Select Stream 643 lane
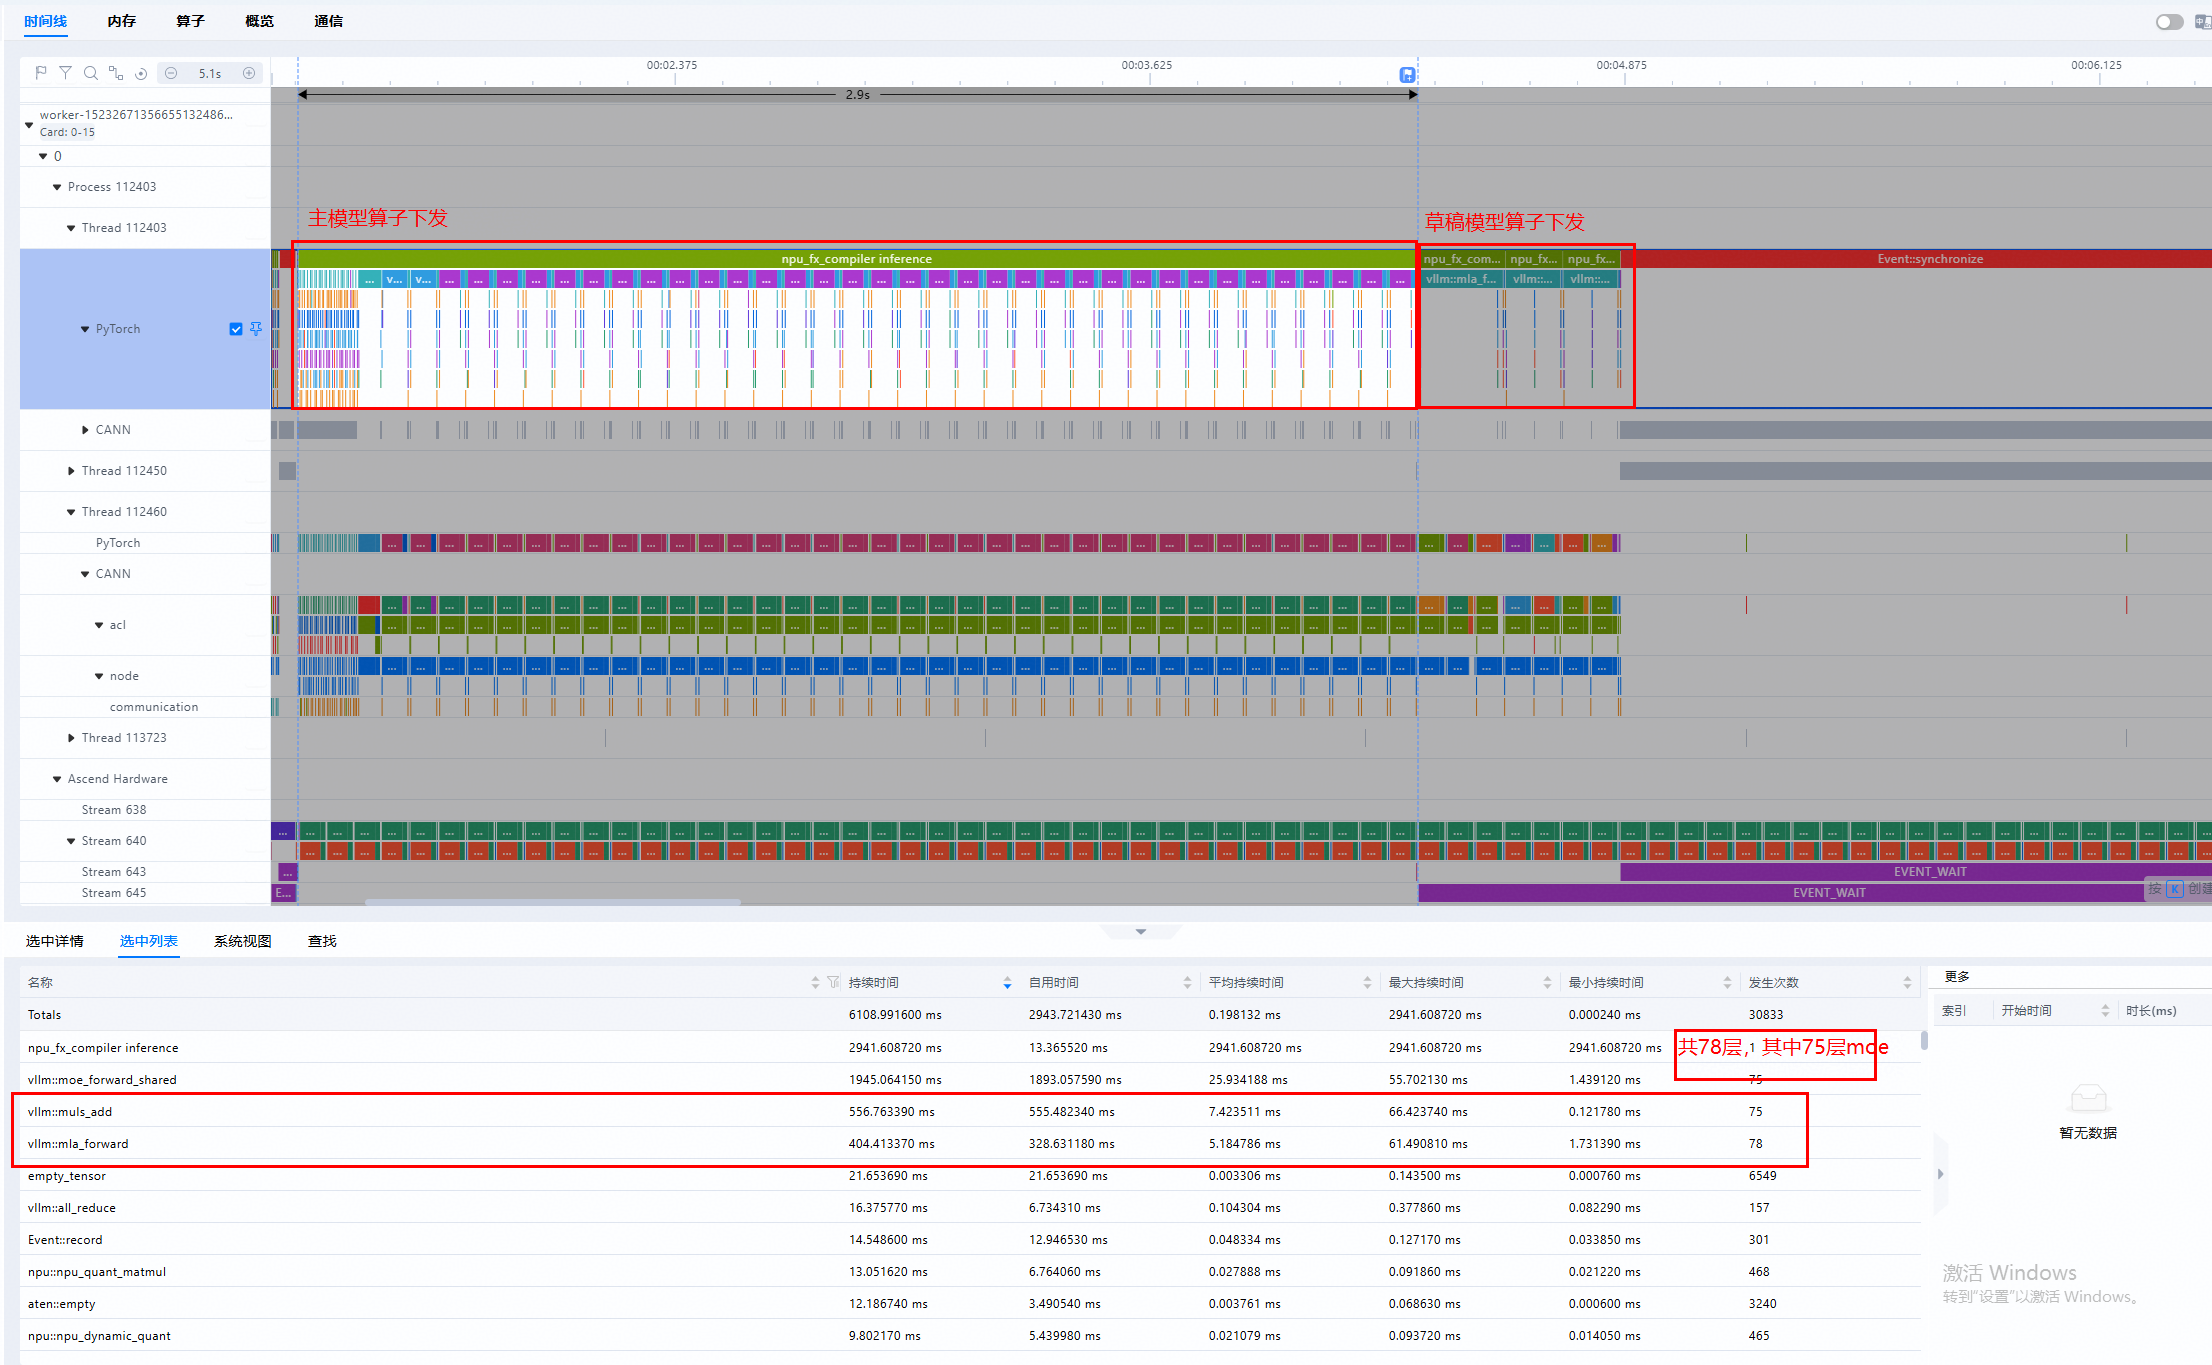Image resolution: width=2212 pixels, height=1365 pixels. (x=145, y=872)
